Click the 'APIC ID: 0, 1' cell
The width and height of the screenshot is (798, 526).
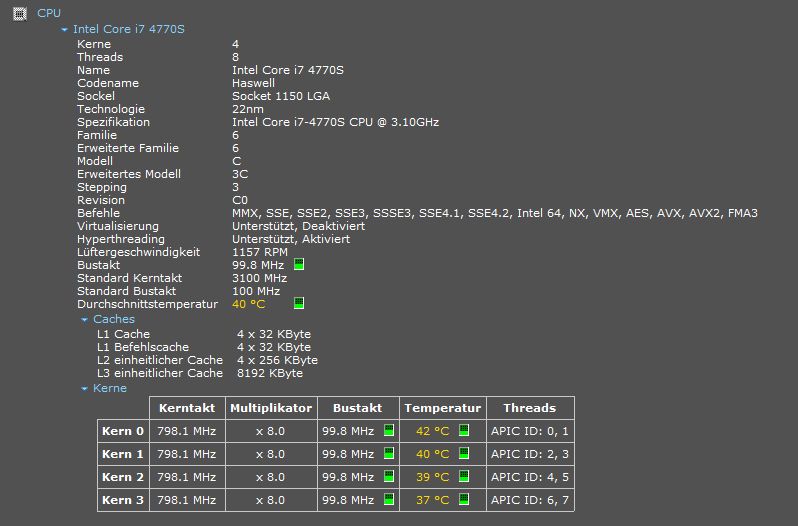coord(530,431)
